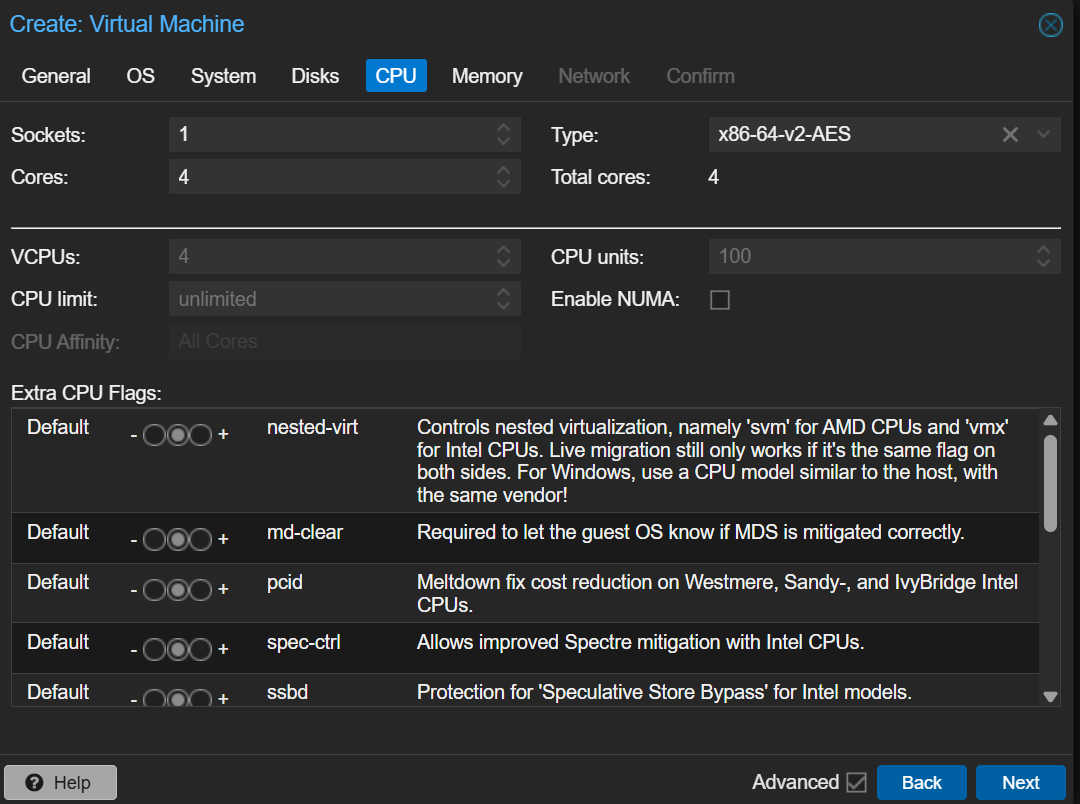
Task: Turn on the spec-ctrl flag radio
Action: pyautogui.click(x=201, y=650)
